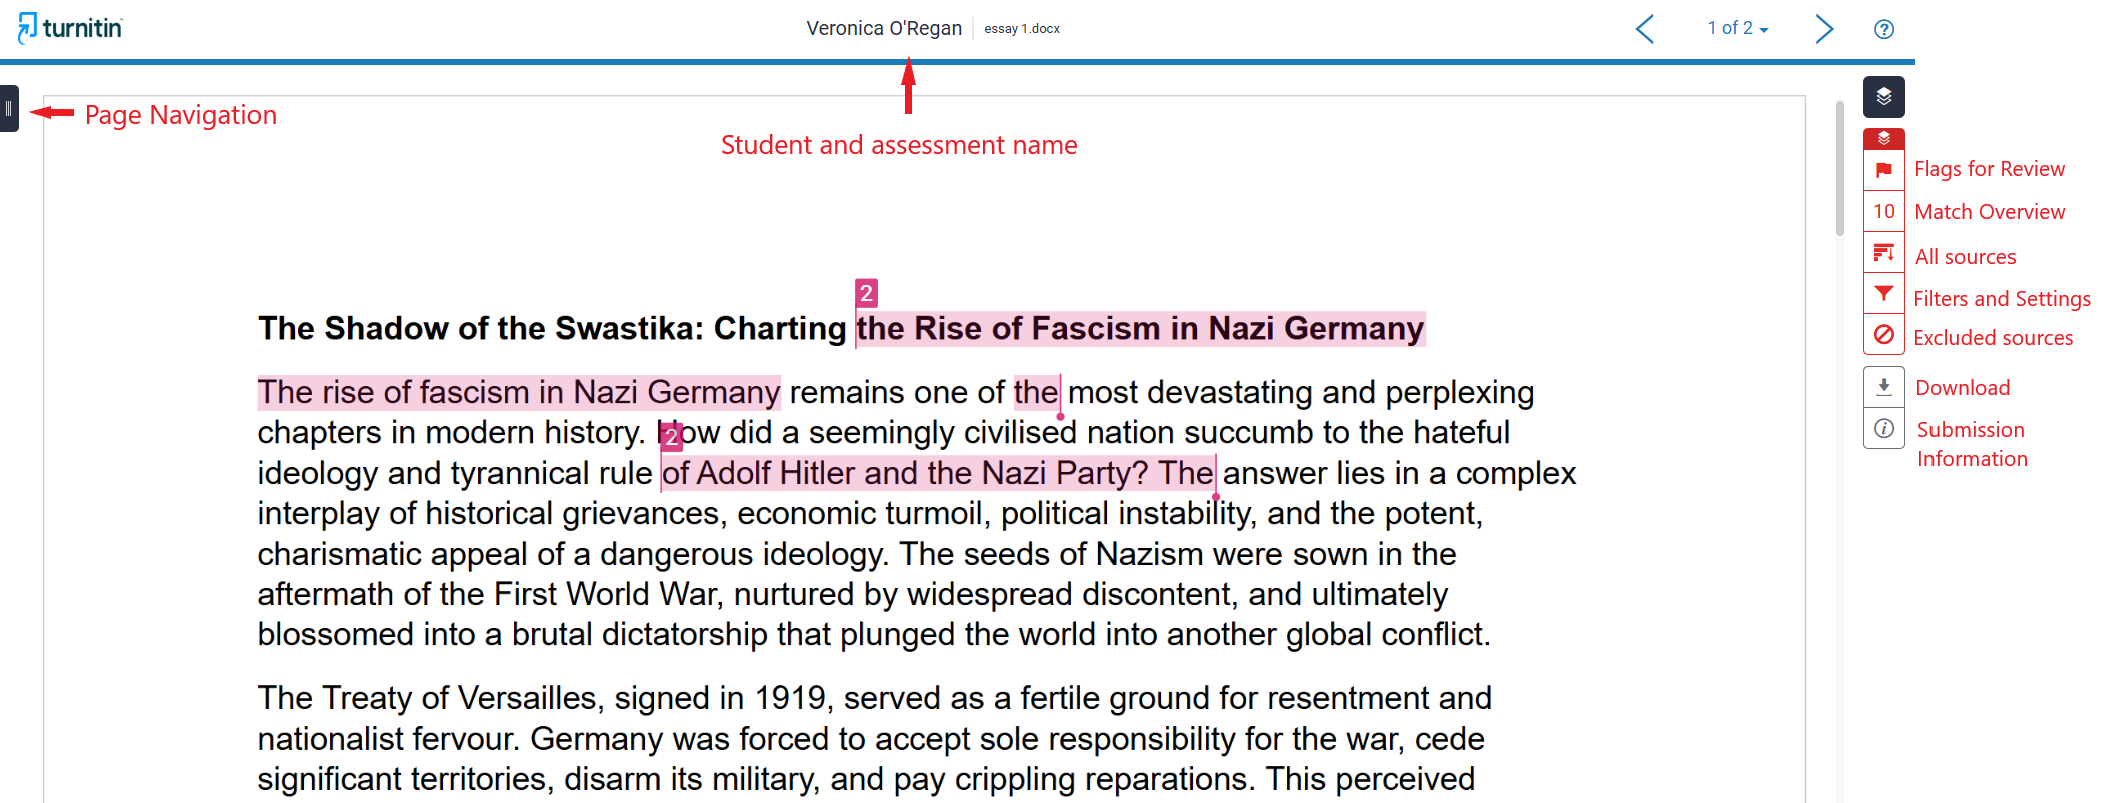
Task: Toggle the red similarity layer icon
Action: pos(1883,138)
